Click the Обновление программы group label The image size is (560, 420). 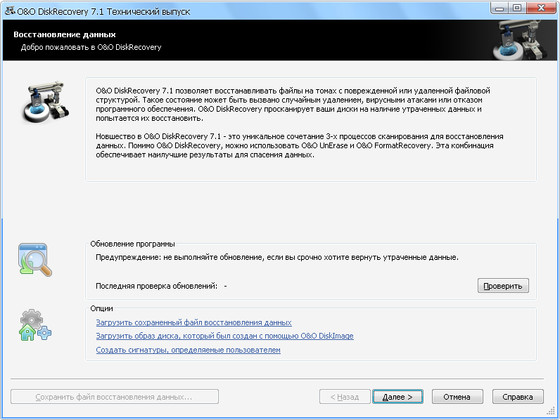(x=132, y=244)
